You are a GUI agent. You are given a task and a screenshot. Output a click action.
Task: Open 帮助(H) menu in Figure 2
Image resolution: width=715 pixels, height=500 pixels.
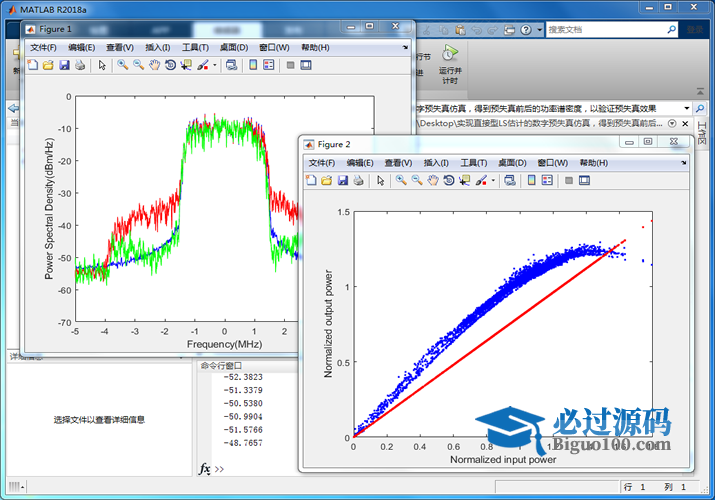click(x=594, y=163)
